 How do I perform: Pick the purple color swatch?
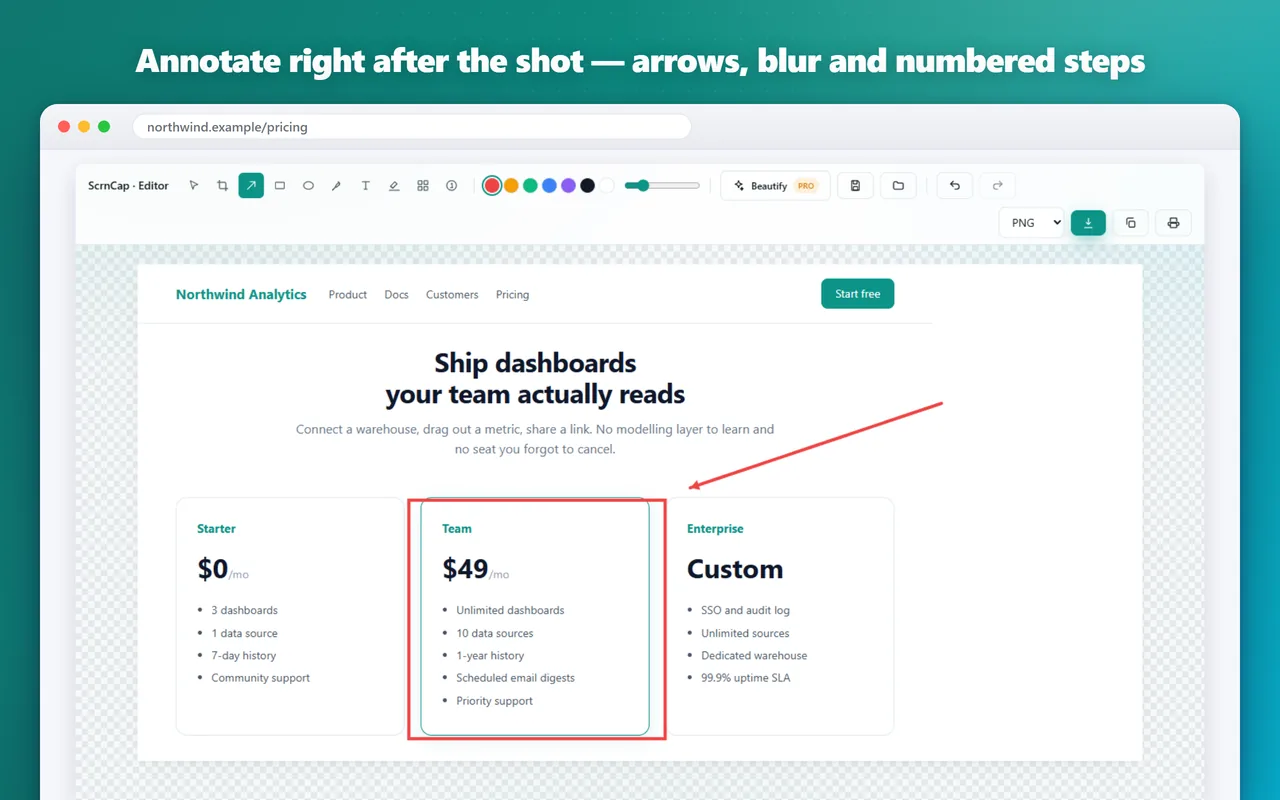[x=568, y=185]
